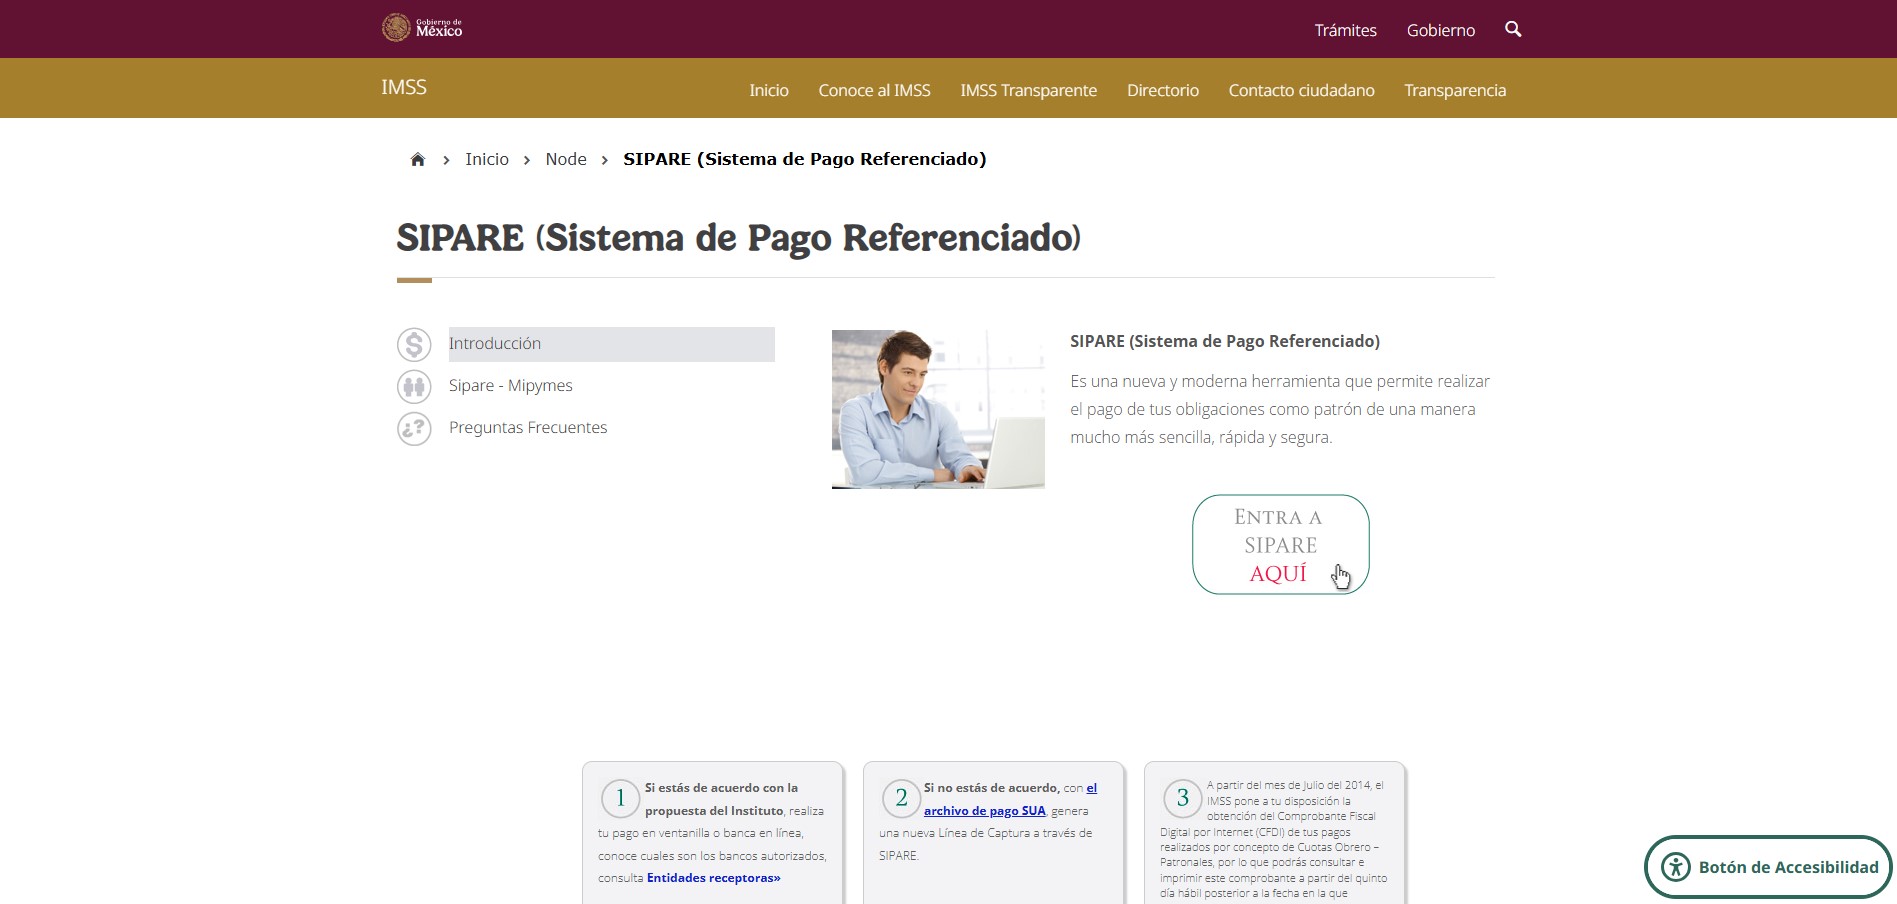Screen dimensions: 1897x904
Task: Go to Conoce al IMSS
Action: (x=874, y=90)
